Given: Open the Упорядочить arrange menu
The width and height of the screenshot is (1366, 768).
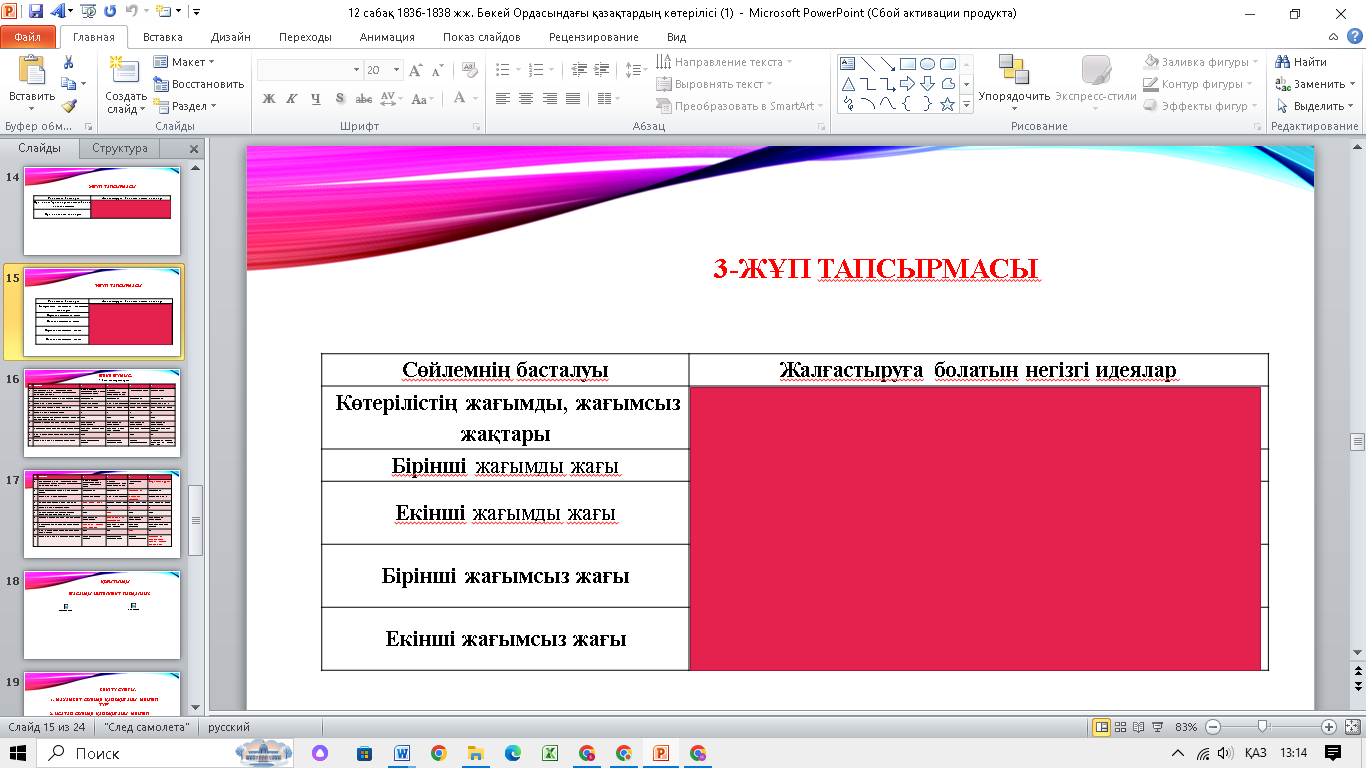Looking at the screenshot, I should 1014,83.
